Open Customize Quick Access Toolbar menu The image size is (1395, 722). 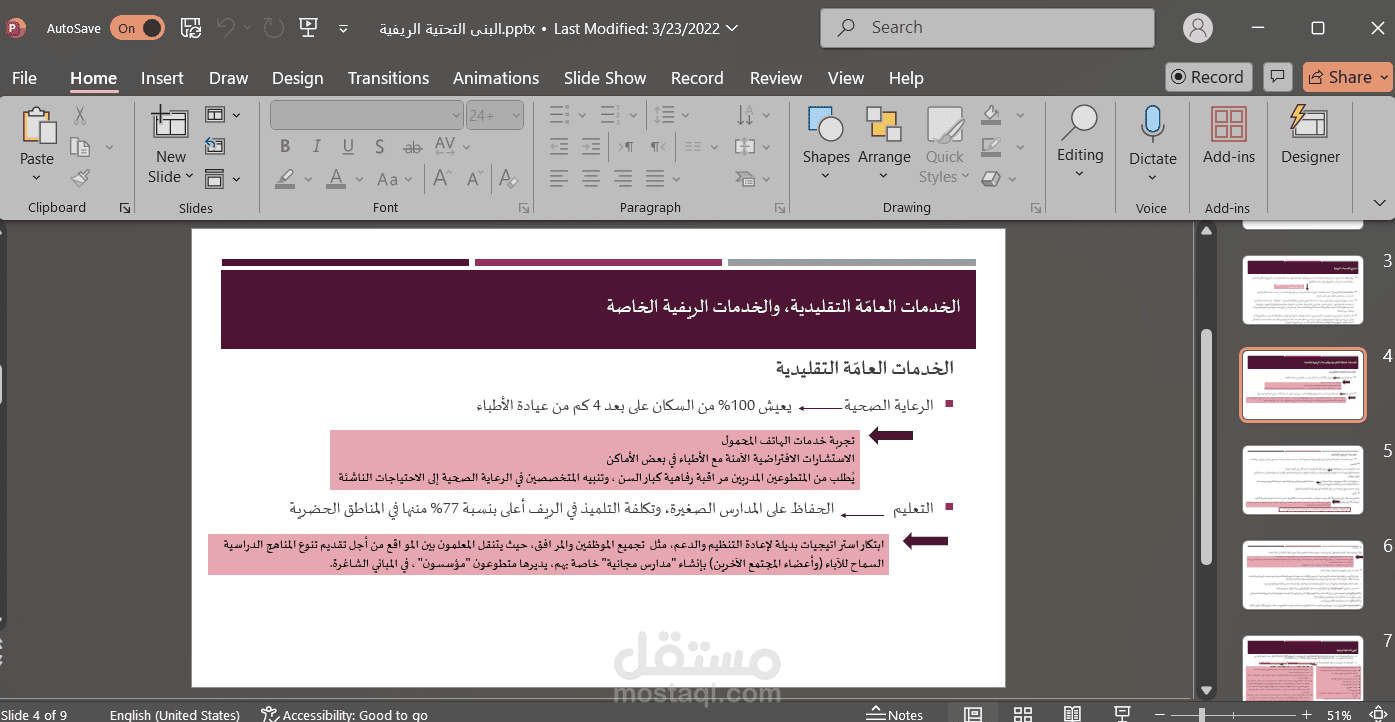344,28
